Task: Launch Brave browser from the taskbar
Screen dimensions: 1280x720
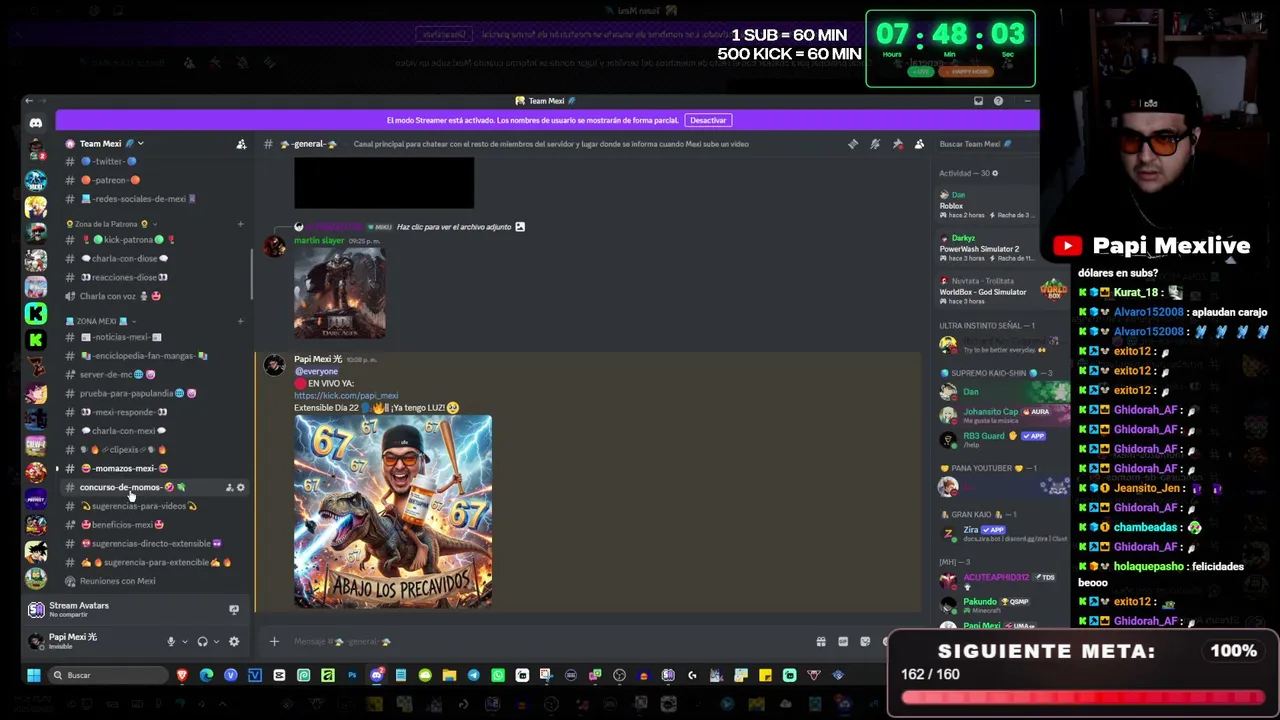Action: point(182,675)
